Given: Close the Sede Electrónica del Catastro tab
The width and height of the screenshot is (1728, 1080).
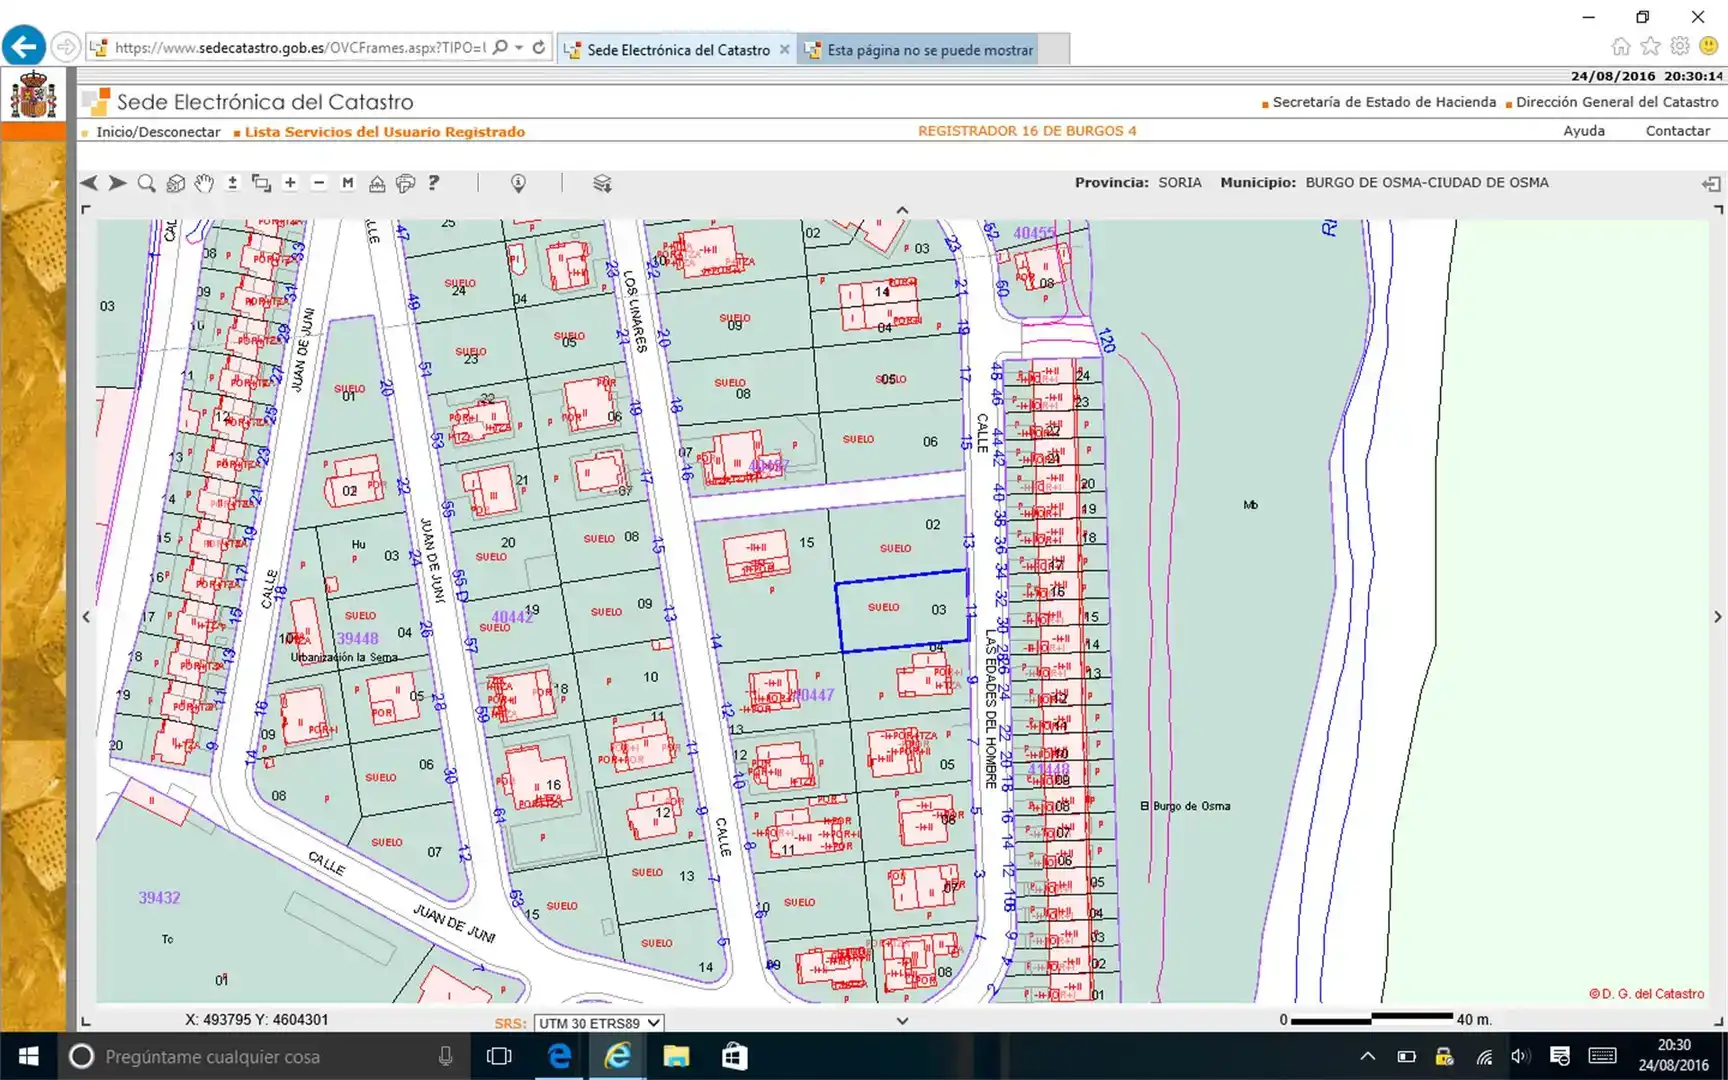Looking at the screenshot, I should pos(784,49).
